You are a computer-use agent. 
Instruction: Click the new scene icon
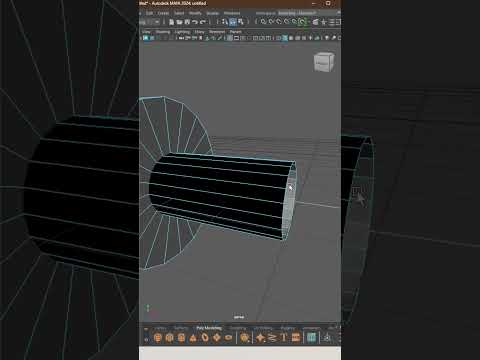click(x=171, y=22)
